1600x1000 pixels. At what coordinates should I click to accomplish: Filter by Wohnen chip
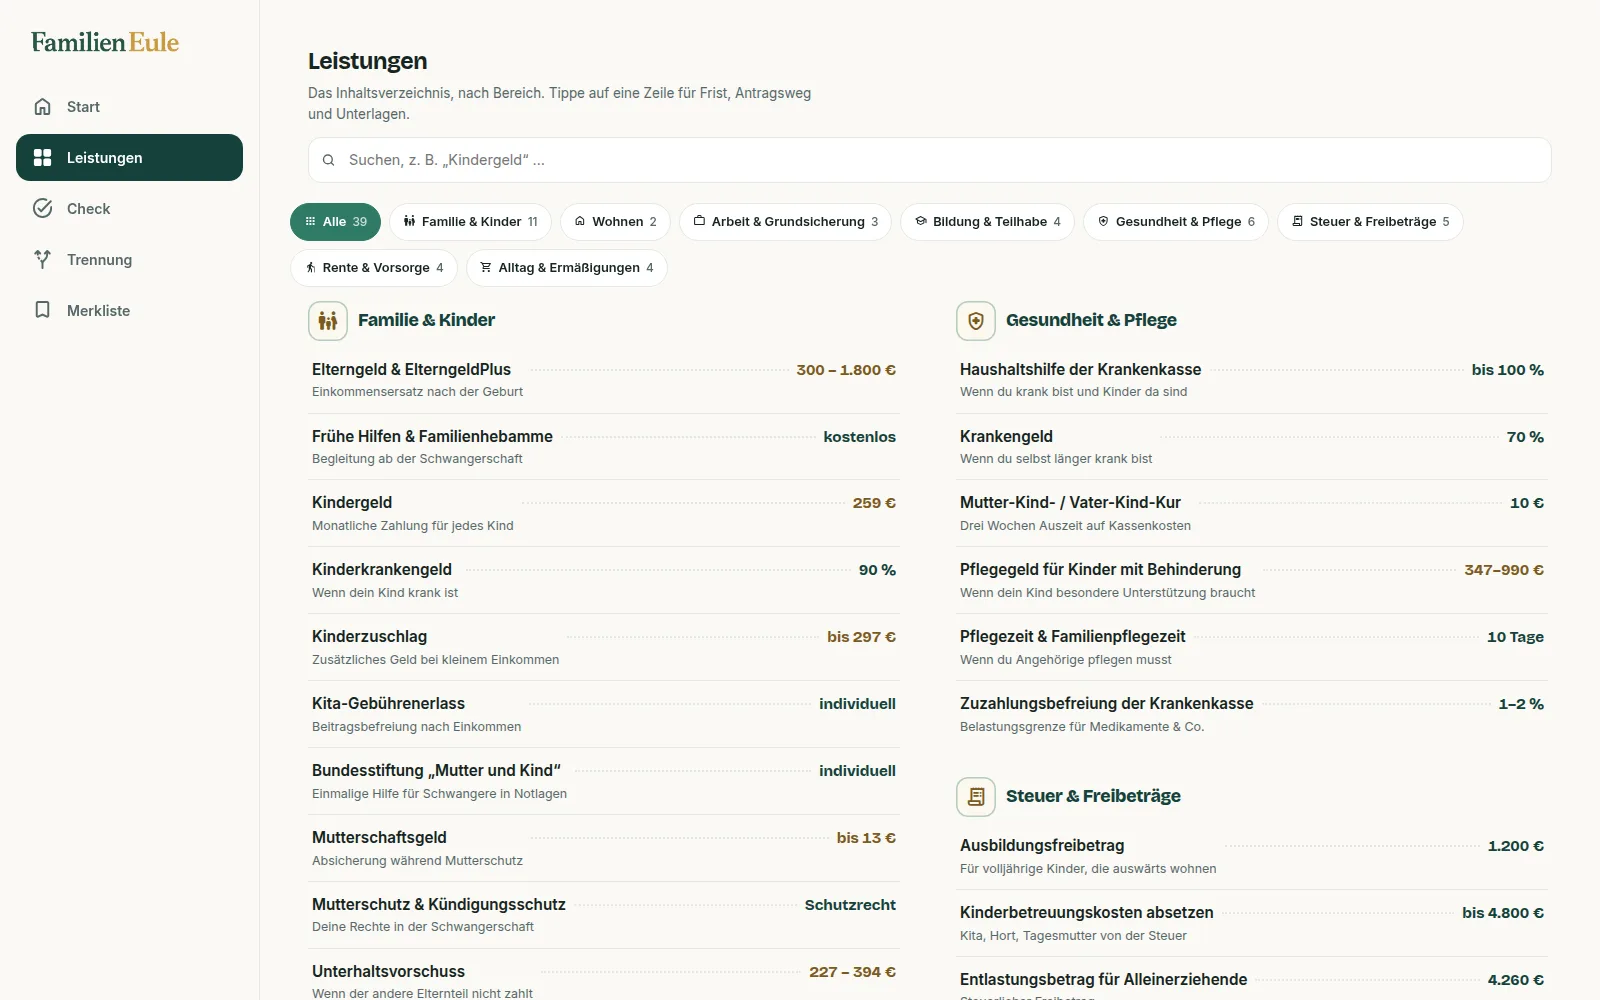(615, 222)
